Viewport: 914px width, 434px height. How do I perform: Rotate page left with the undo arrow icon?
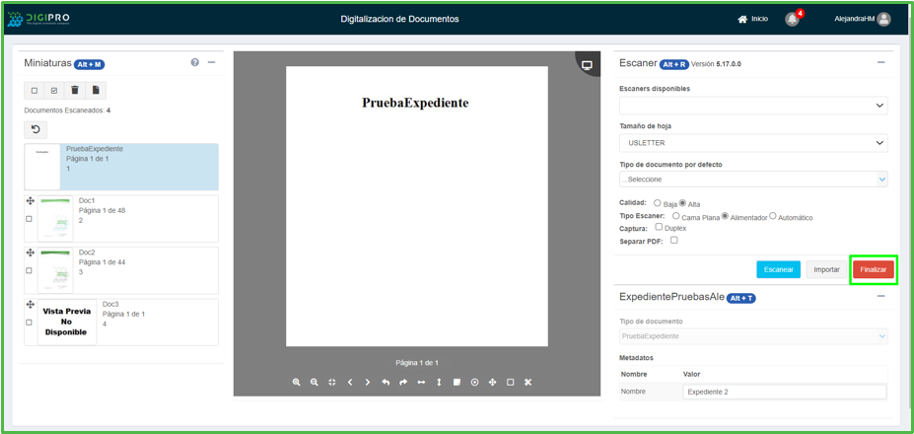(386, 382)
